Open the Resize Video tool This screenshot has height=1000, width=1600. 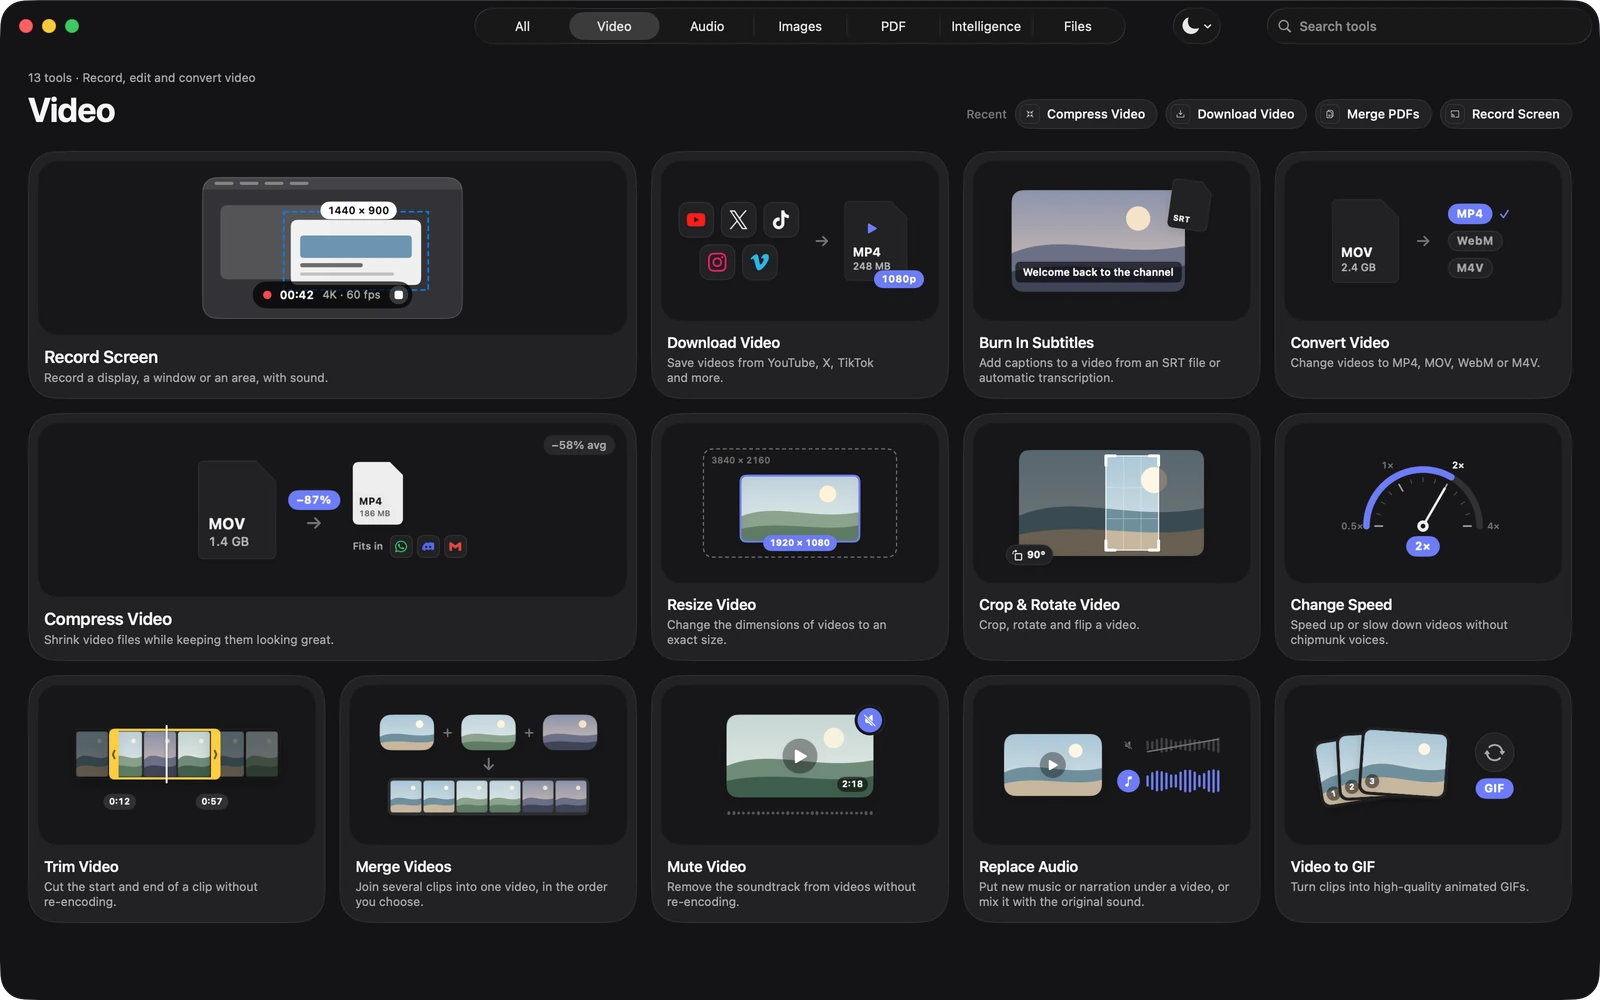pyautogui.click(x=800, y=537)
